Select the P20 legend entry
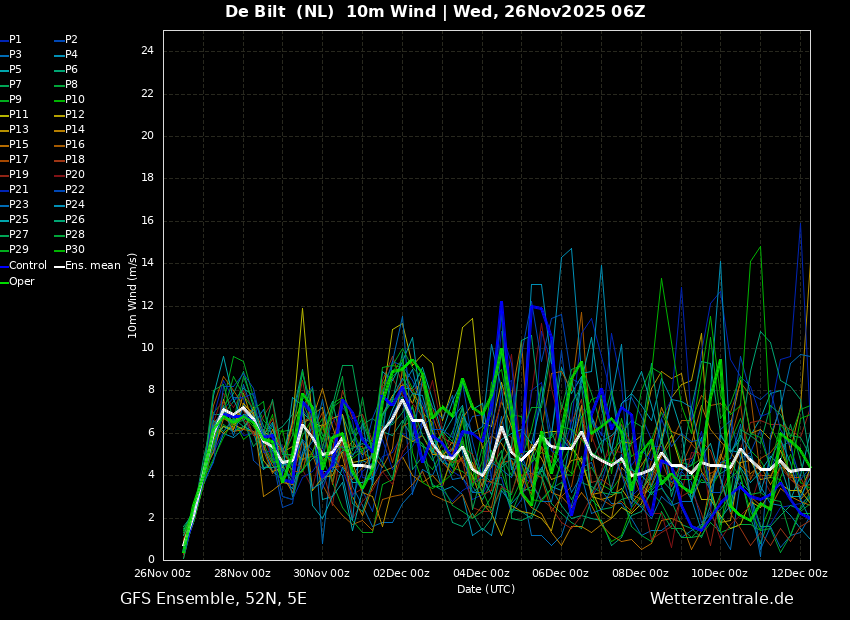Viewport: 850px width, 620px height. pyautogui.click(x=69, y=175)
